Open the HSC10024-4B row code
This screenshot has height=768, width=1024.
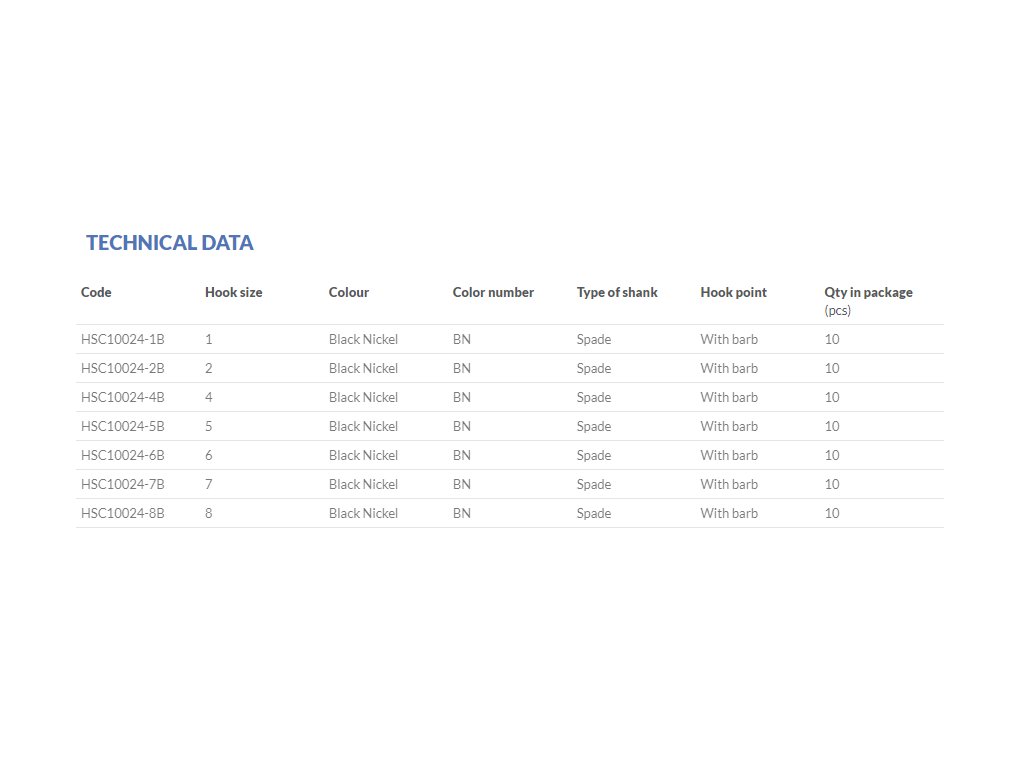[x=122, y=397]
